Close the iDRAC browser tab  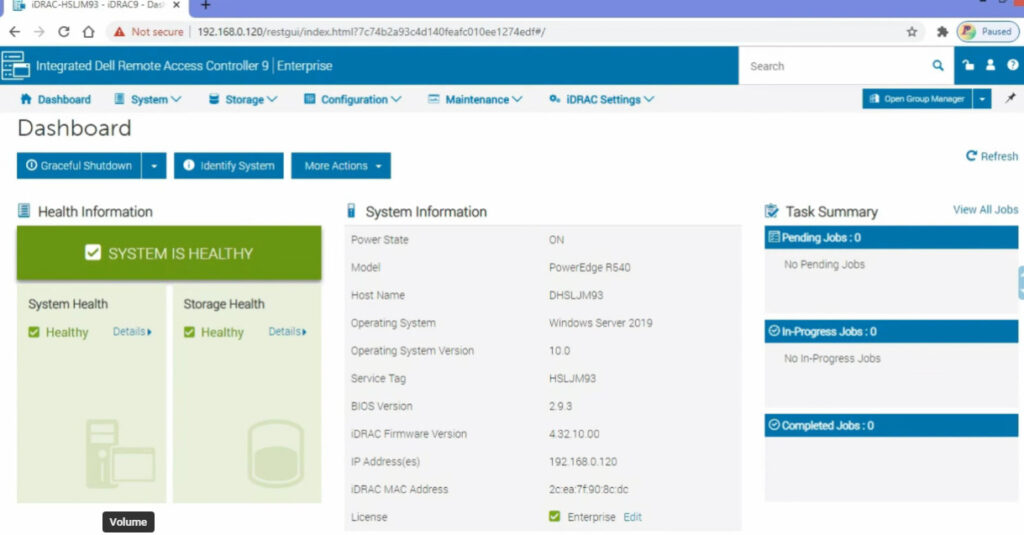tap(176, 5)
